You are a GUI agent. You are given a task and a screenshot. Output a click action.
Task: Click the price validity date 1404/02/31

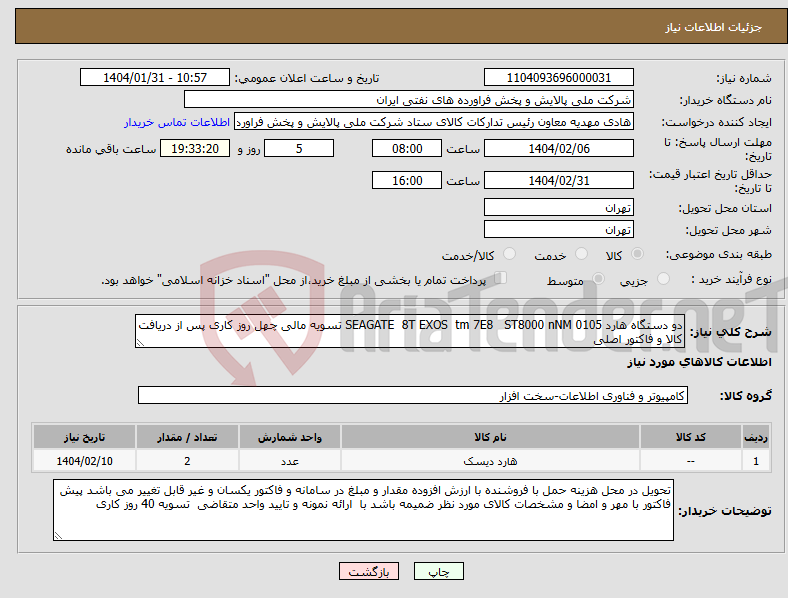[x=559, y=180]
